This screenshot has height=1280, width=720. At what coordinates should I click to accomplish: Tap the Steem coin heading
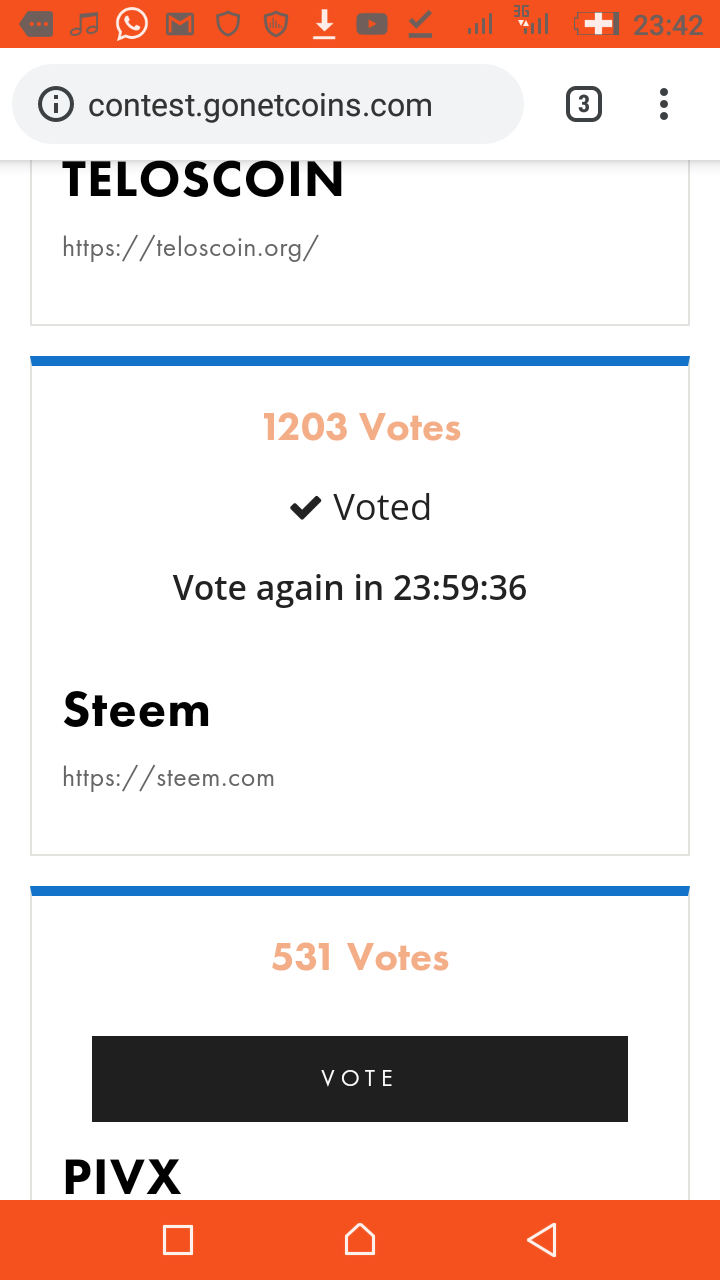pos(137,710)
